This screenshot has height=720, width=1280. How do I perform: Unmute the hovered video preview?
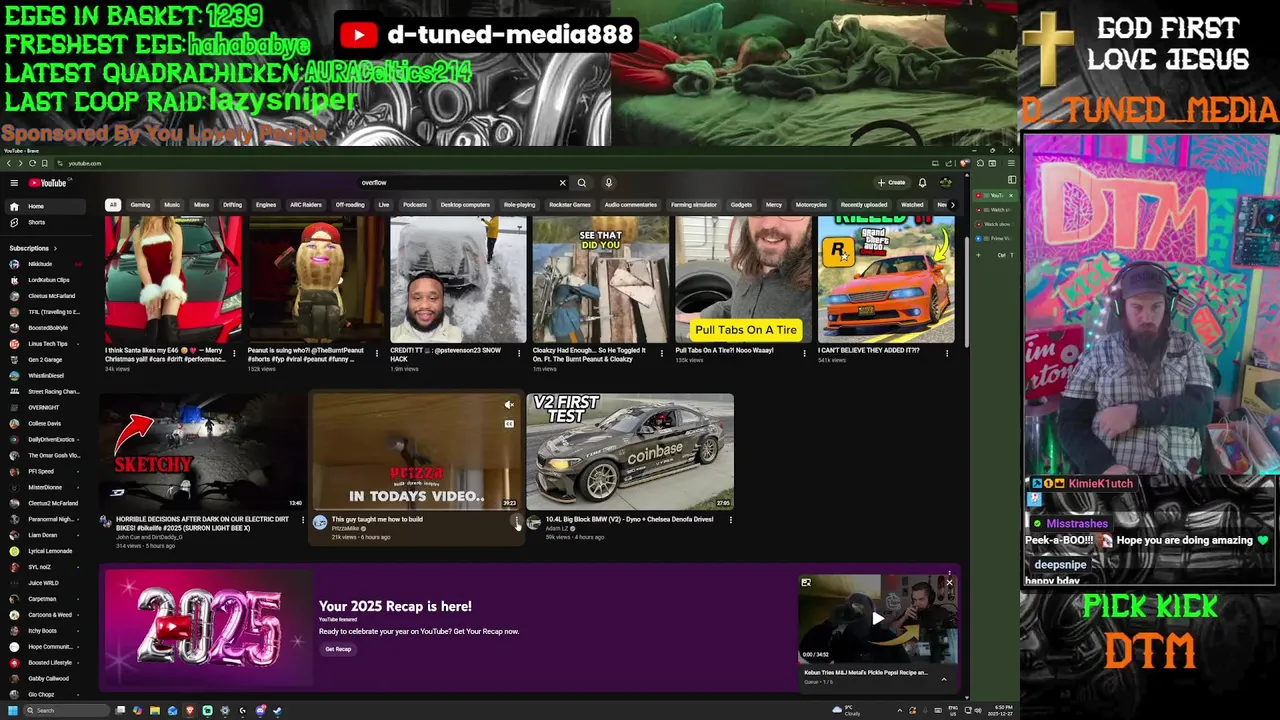coord(509,405)
